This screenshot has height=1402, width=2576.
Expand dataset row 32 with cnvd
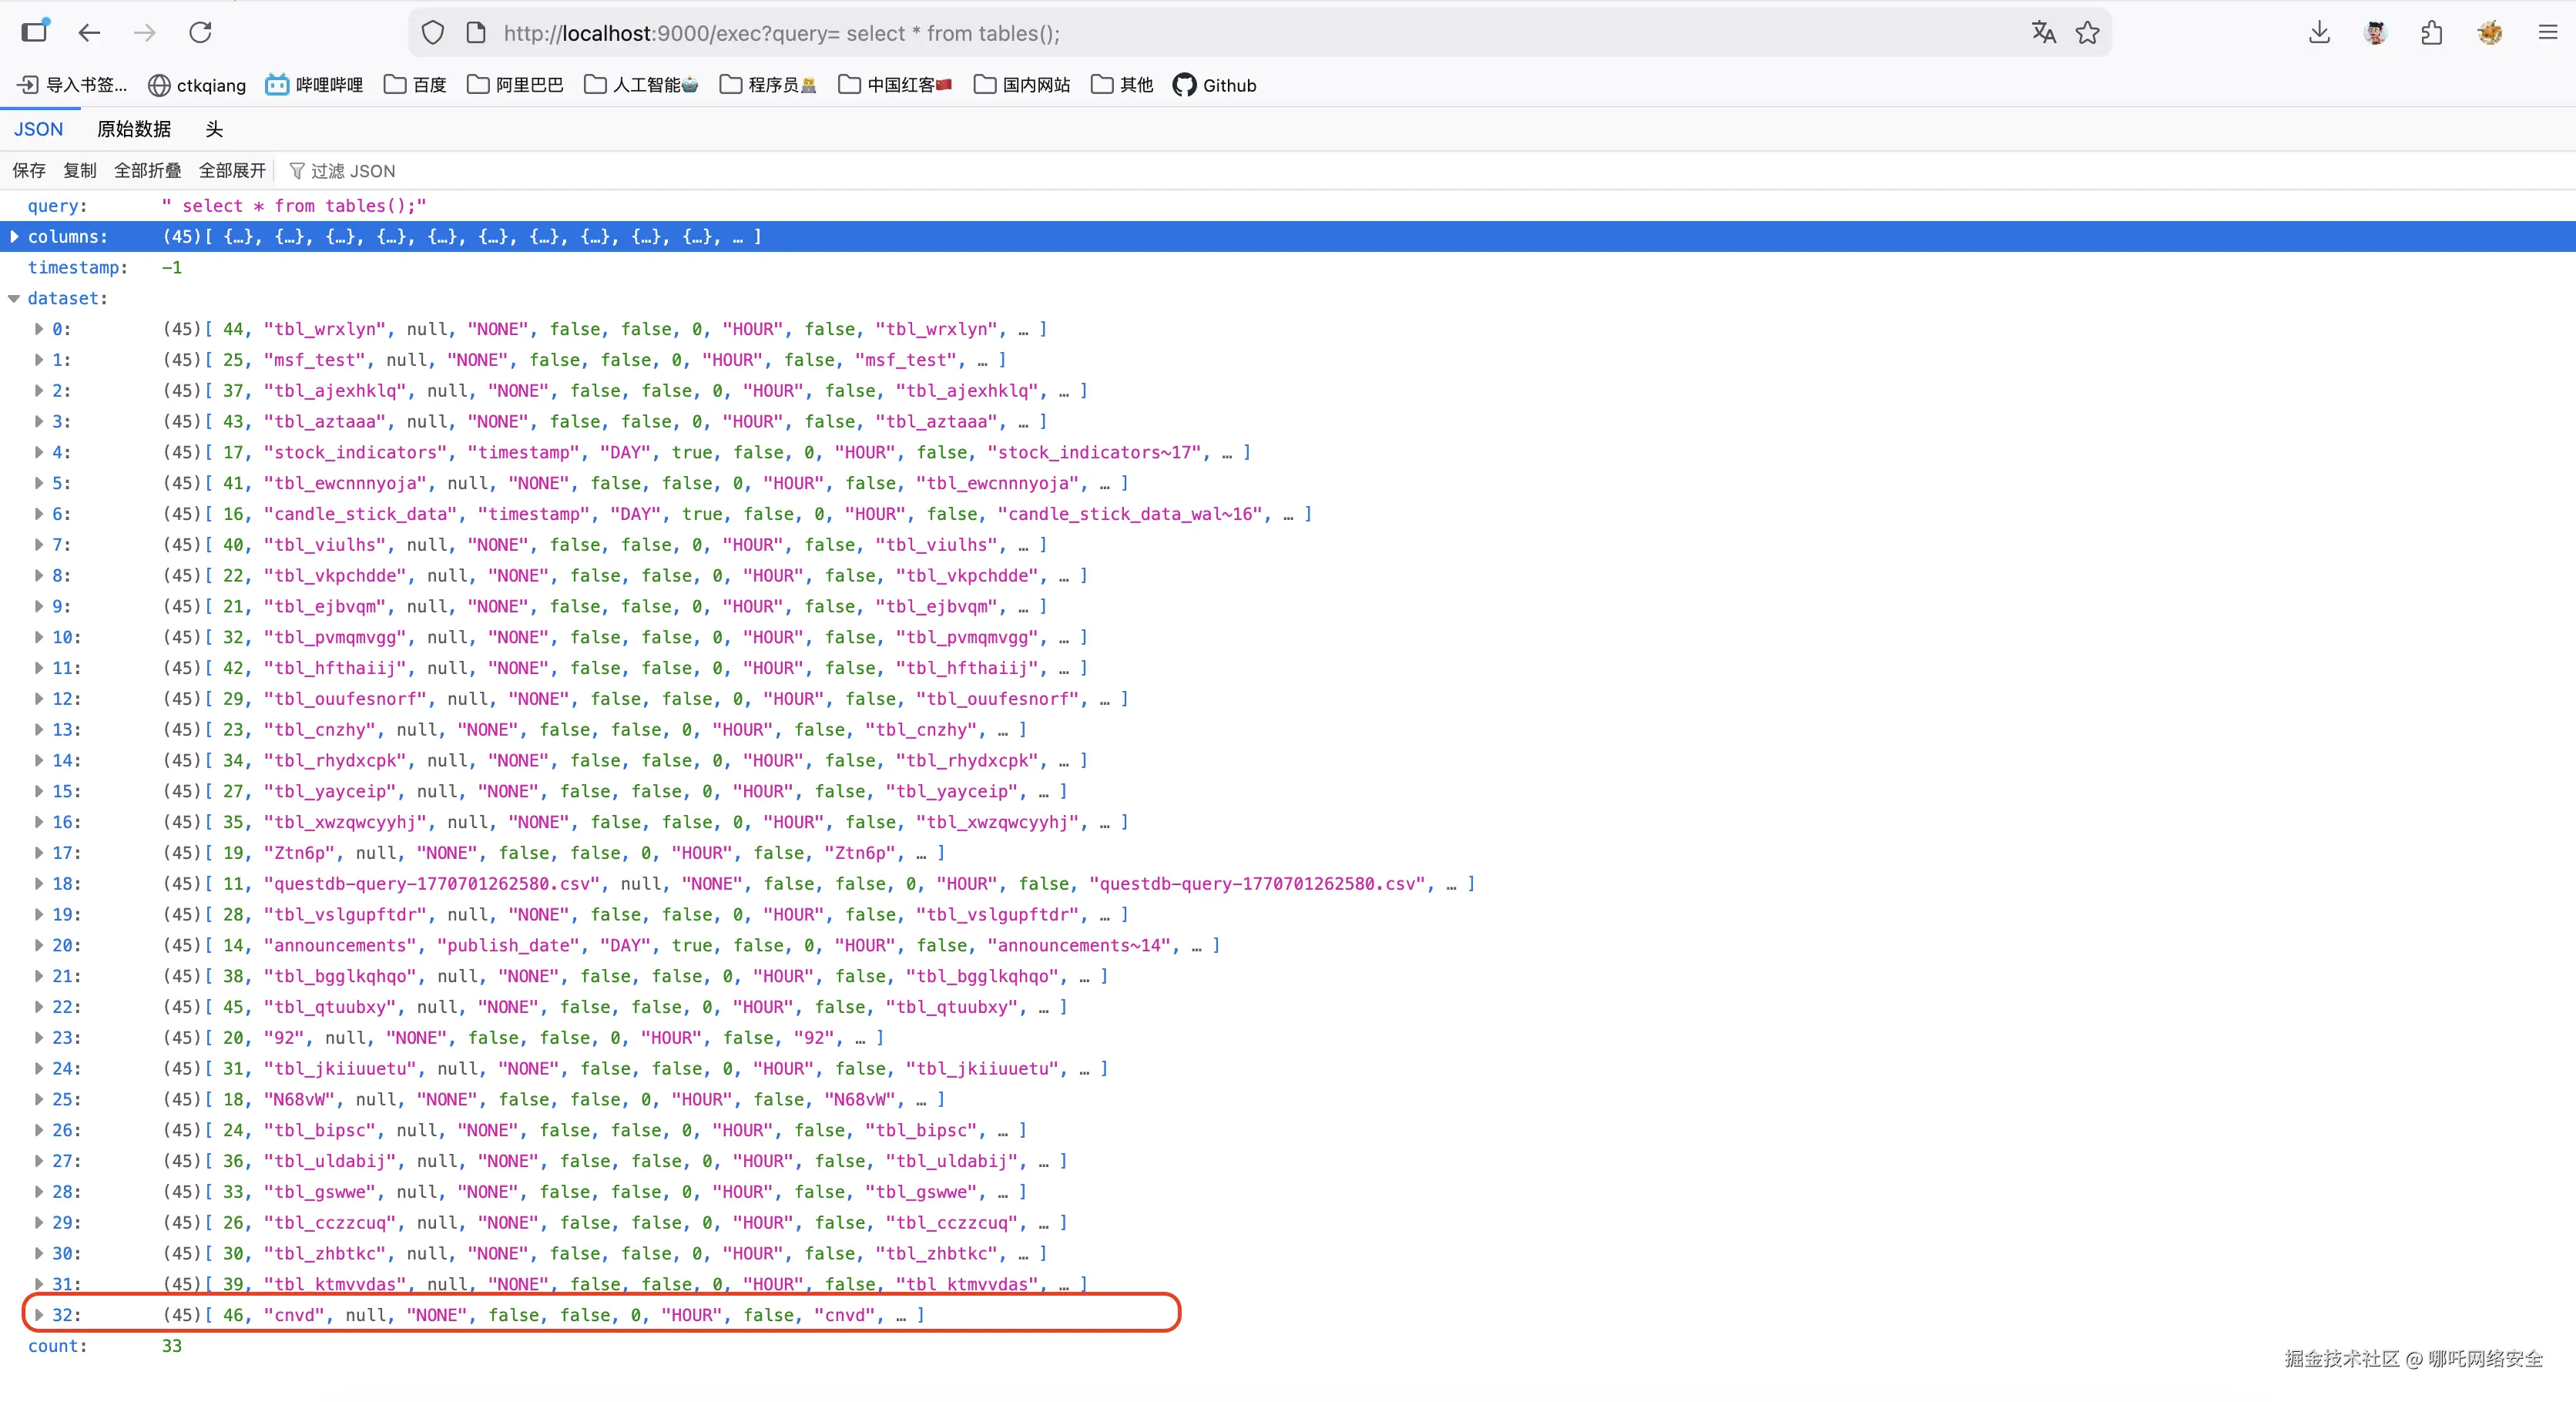point(39,1315)
